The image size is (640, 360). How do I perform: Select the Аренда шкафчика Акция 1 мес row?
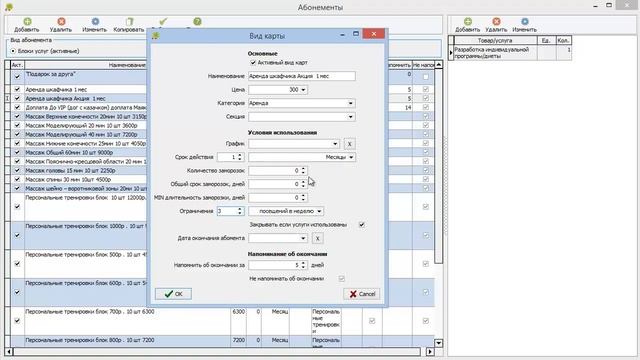(x=85, y=98)
